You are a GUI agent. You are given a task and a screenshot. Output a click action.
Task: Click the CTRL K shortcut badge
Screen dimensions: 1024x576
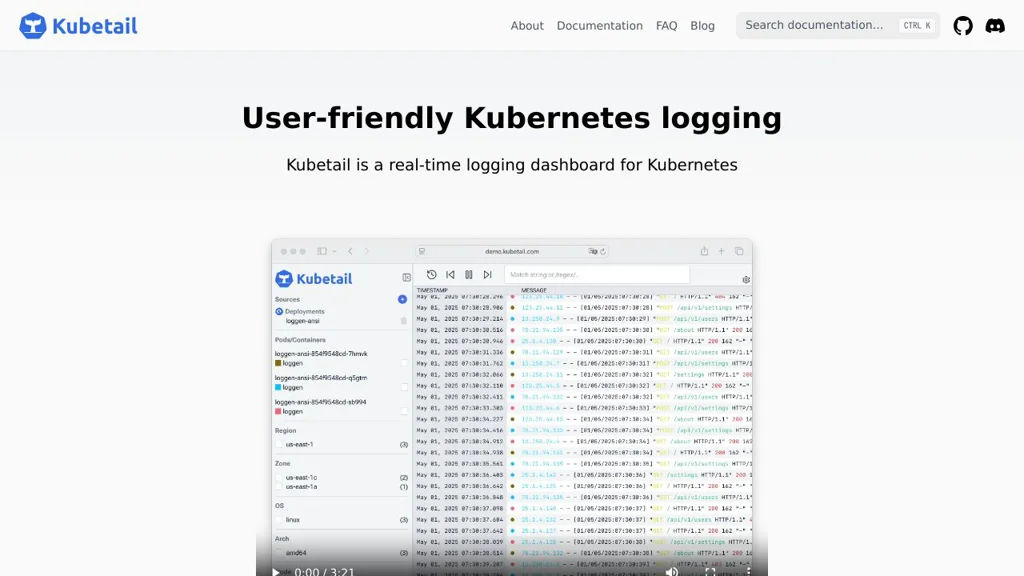[x=917, y=25]
